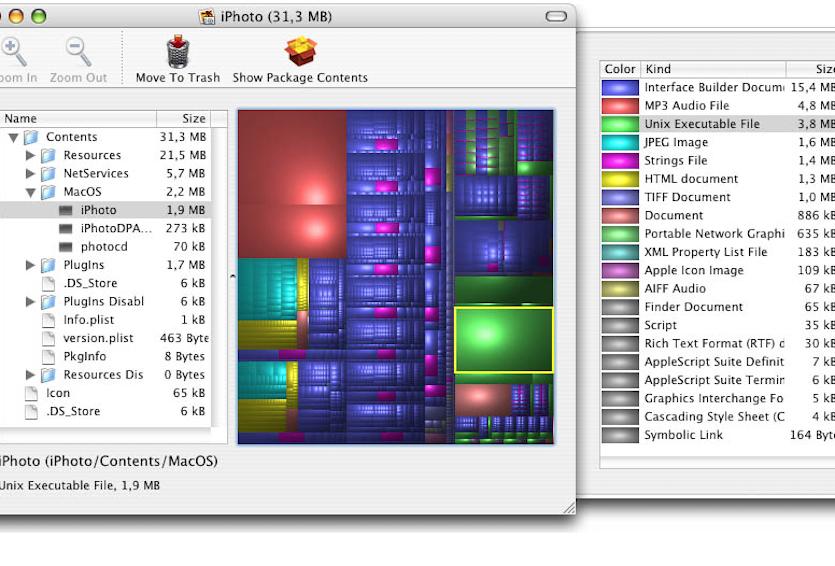Click the Interface Builder Document blue swatch
835x566 pixels.
[620, 87]
